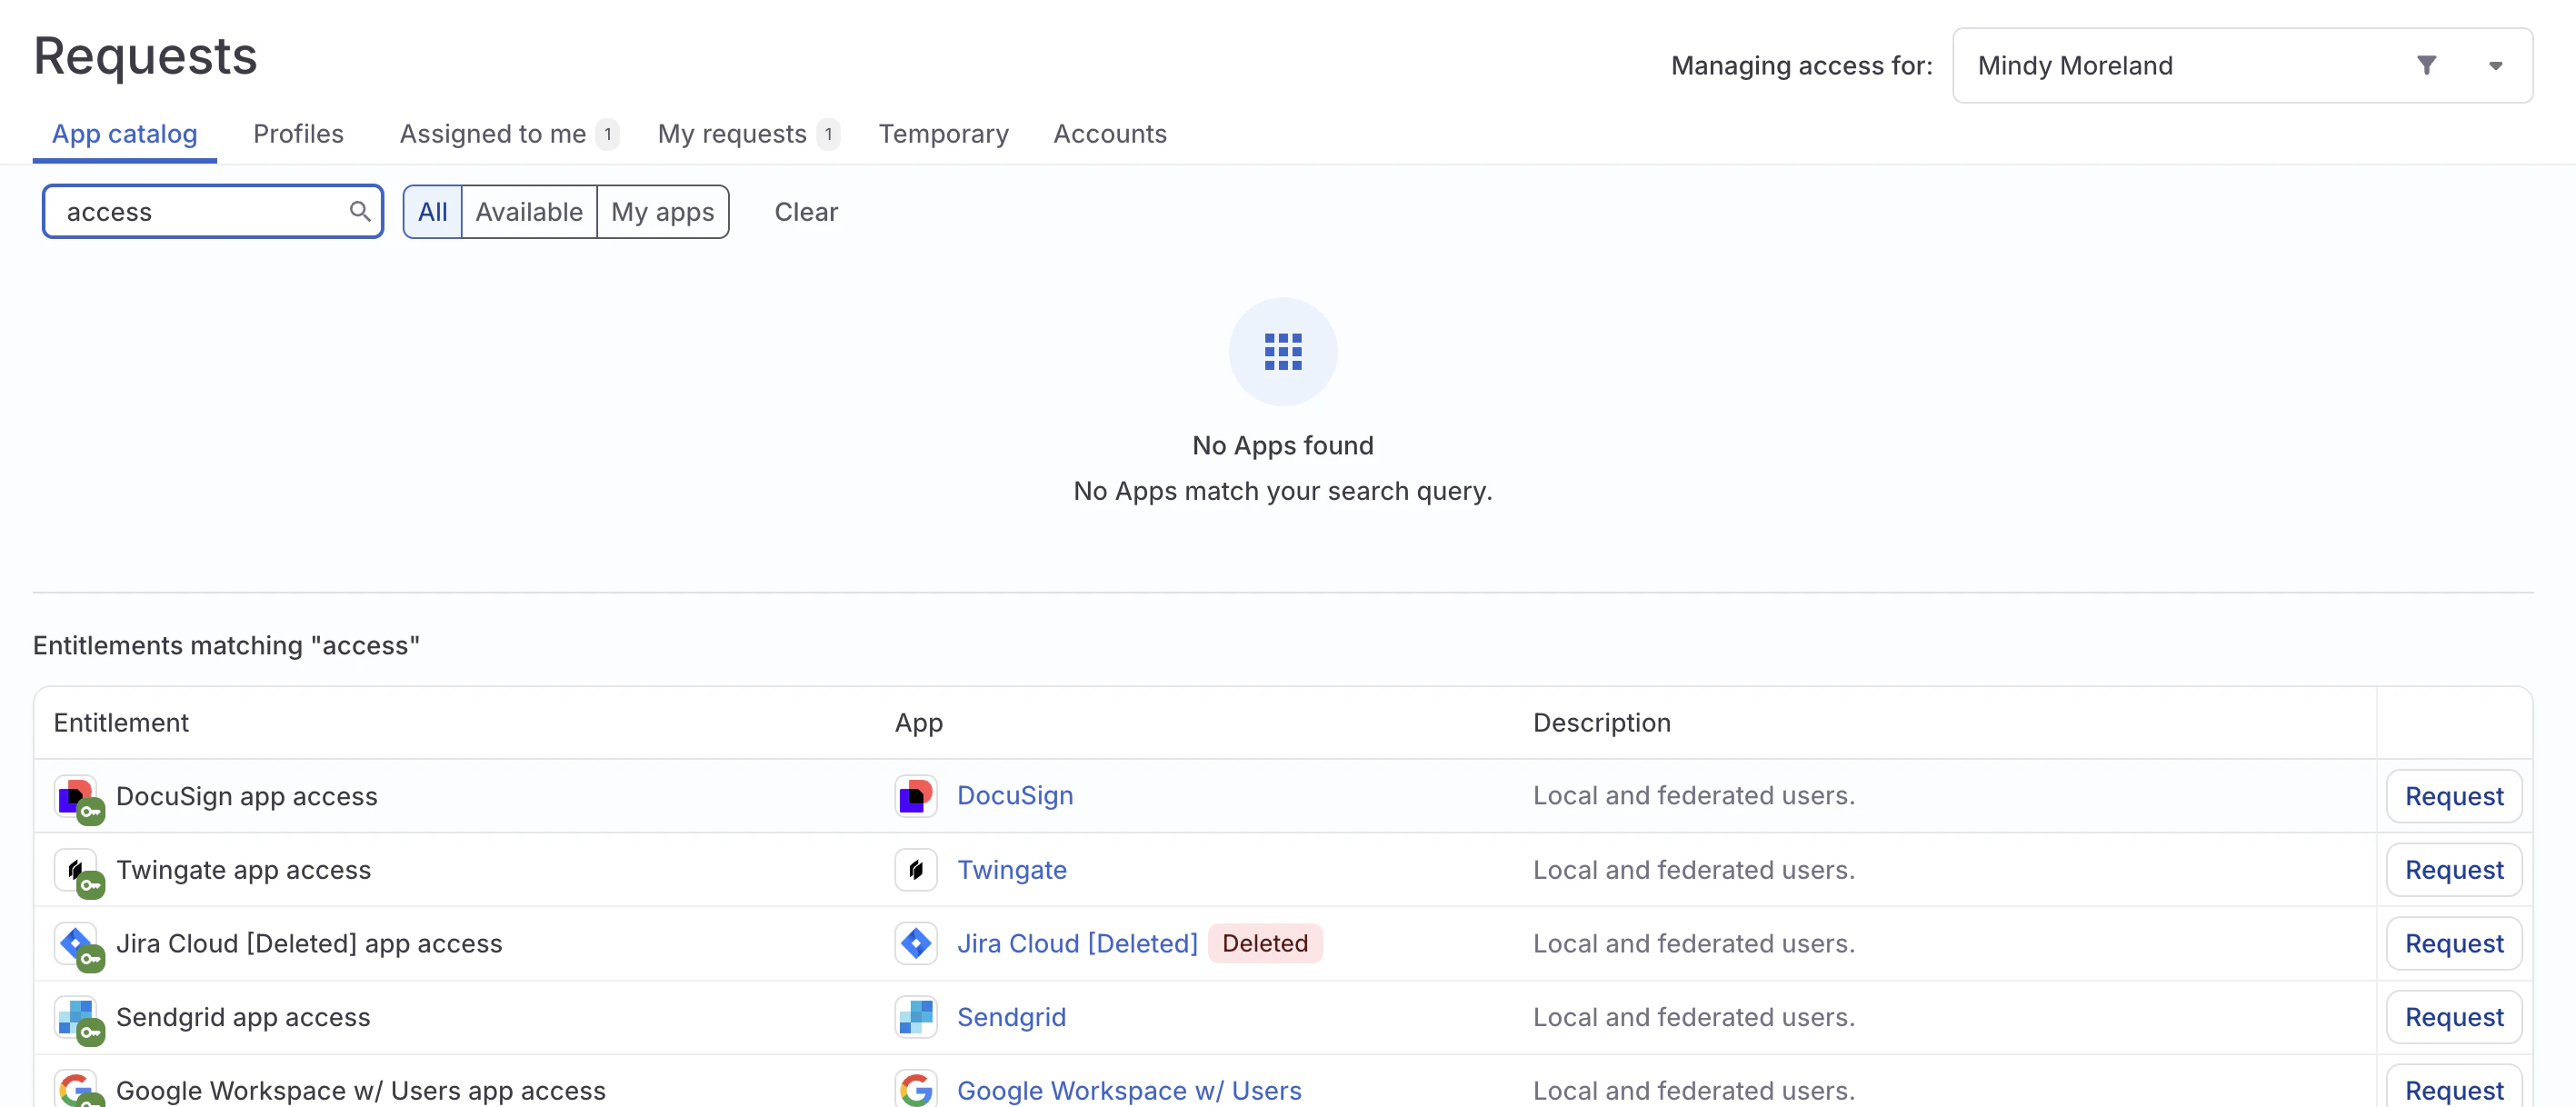Switch to the Profiles tab
Image resolution: width=2576 pixels, height=1107 pixels.
tap(298, 133)
